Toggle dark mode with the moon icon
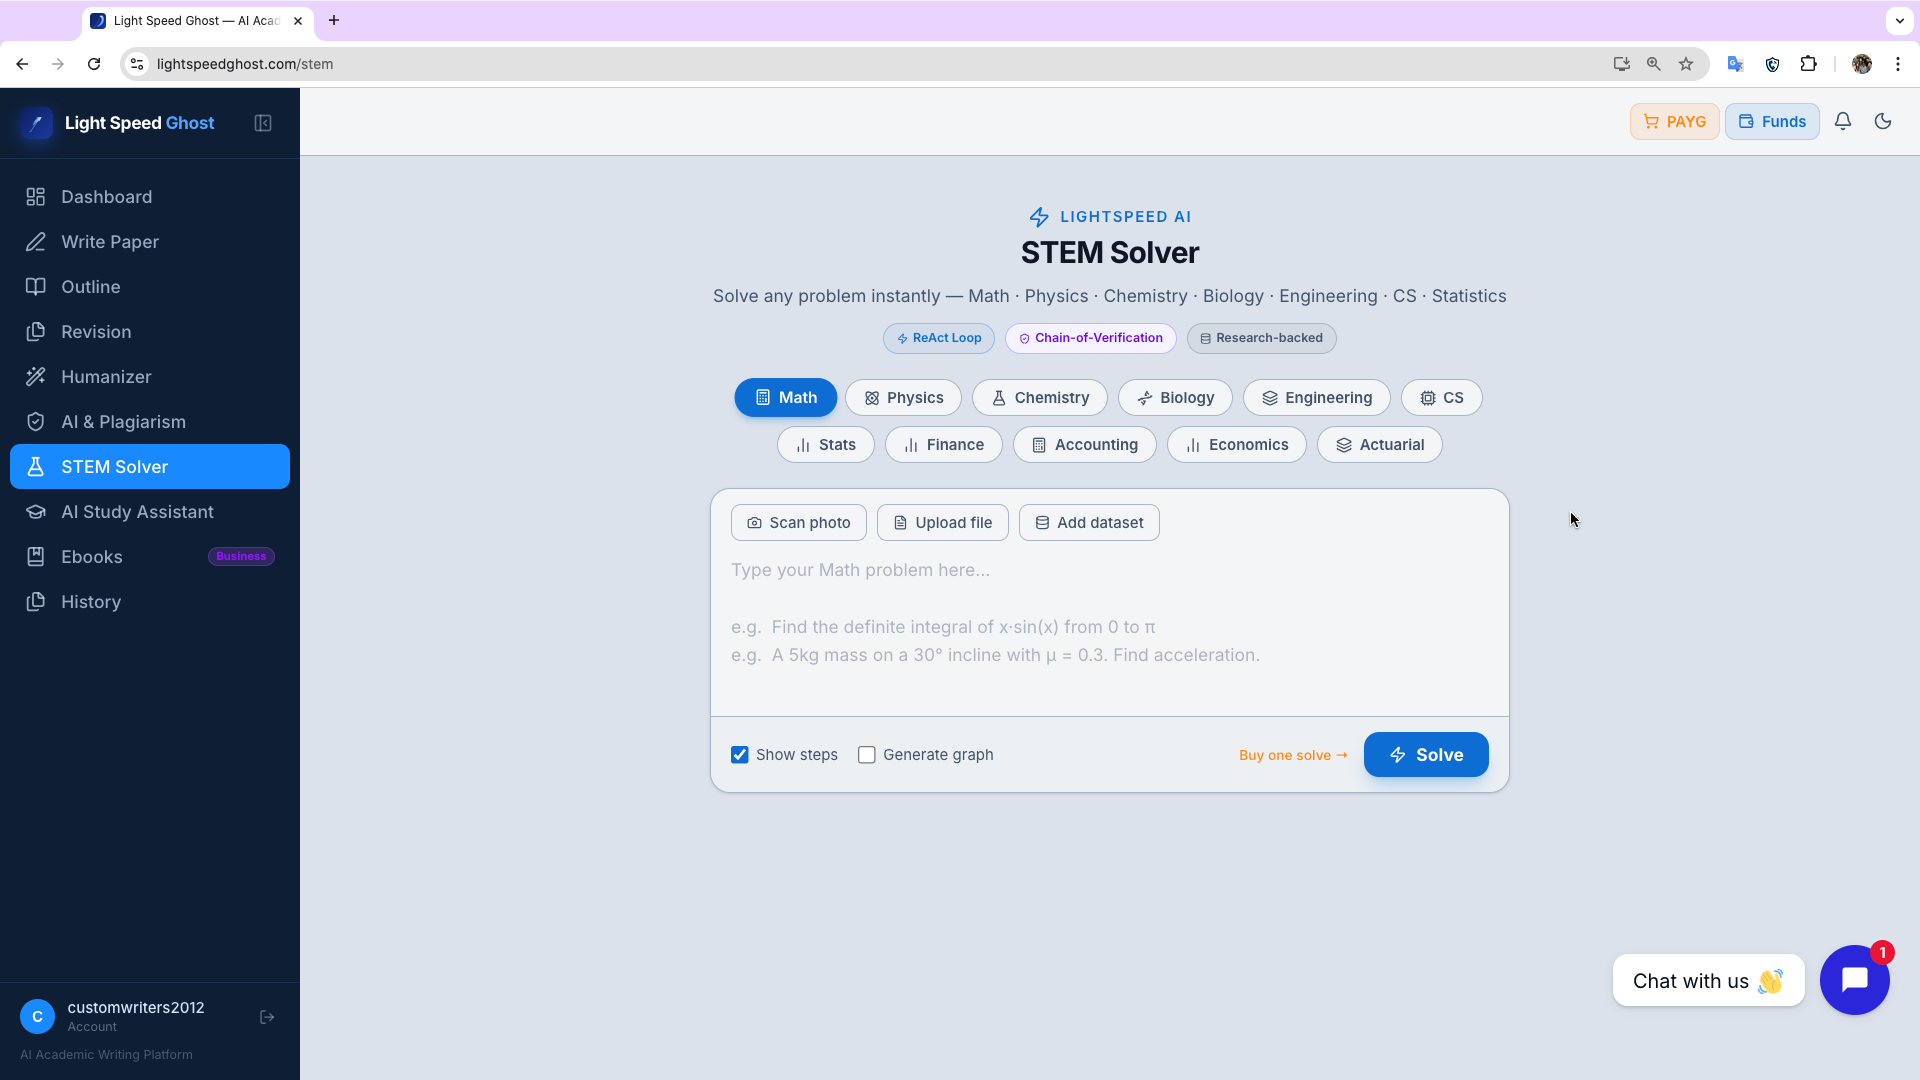This screenshot has height=1080, width=1920. tap(1883, 121)
